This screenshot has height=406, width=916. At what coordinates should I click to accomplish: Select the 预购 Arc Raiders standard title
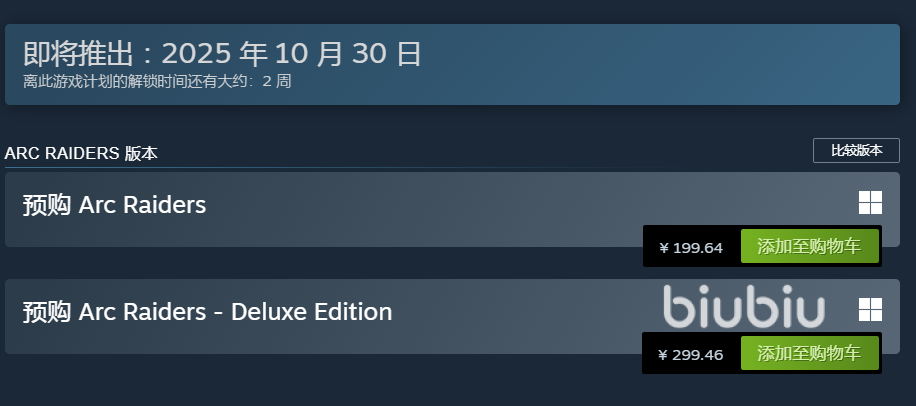pyautogui.click(x=114, y=205)
